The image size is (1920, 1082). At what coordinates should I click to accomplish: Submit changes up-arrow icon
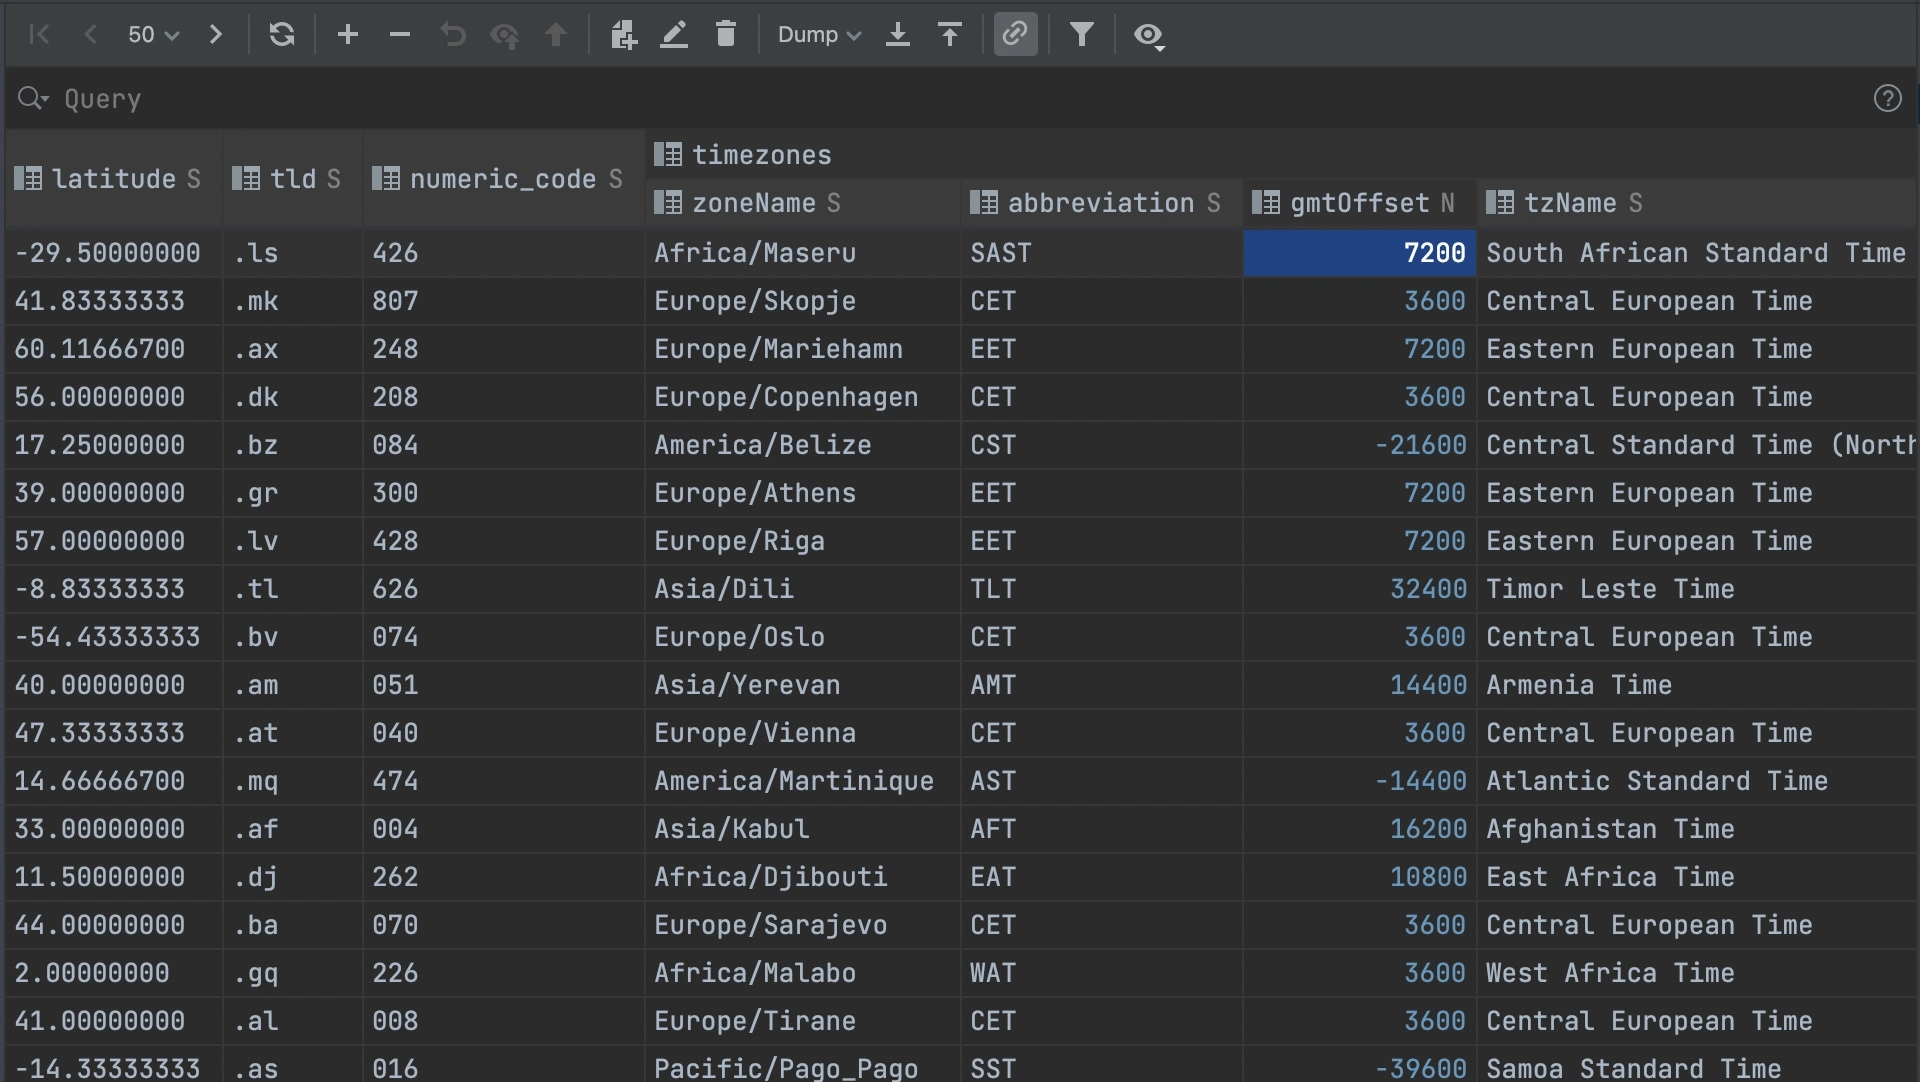coord(556,35)
